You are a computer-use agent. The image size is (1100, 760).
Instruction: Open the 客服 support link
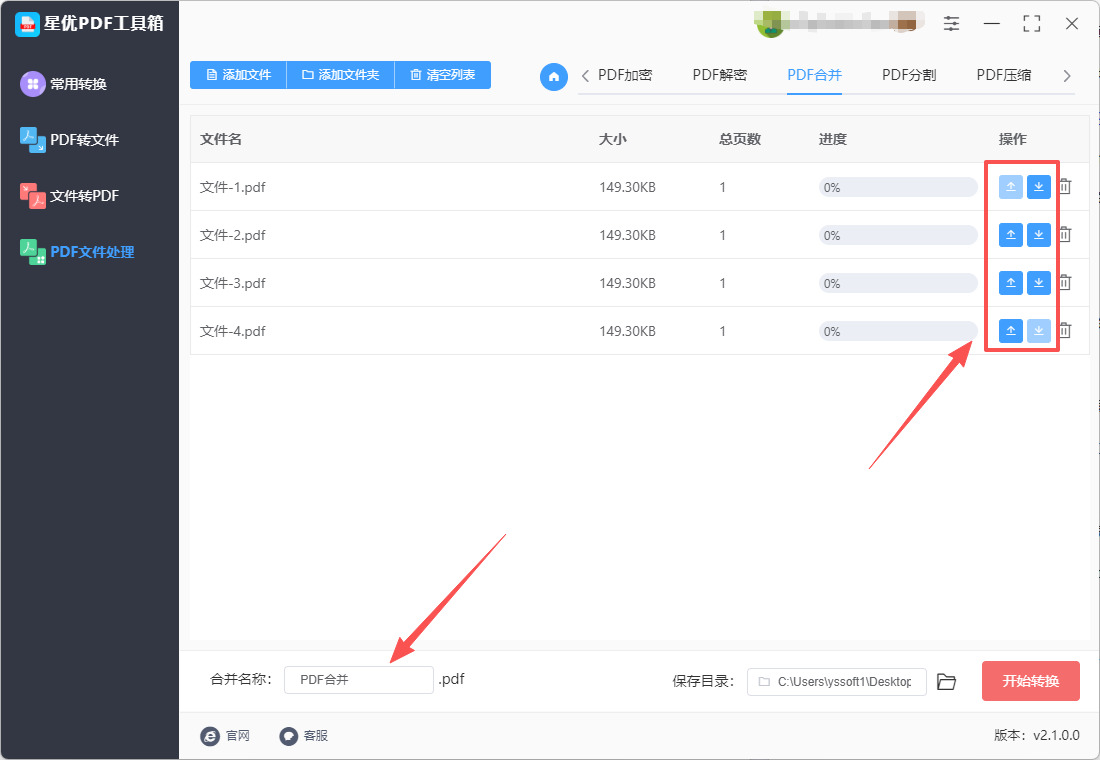(304, 735)
